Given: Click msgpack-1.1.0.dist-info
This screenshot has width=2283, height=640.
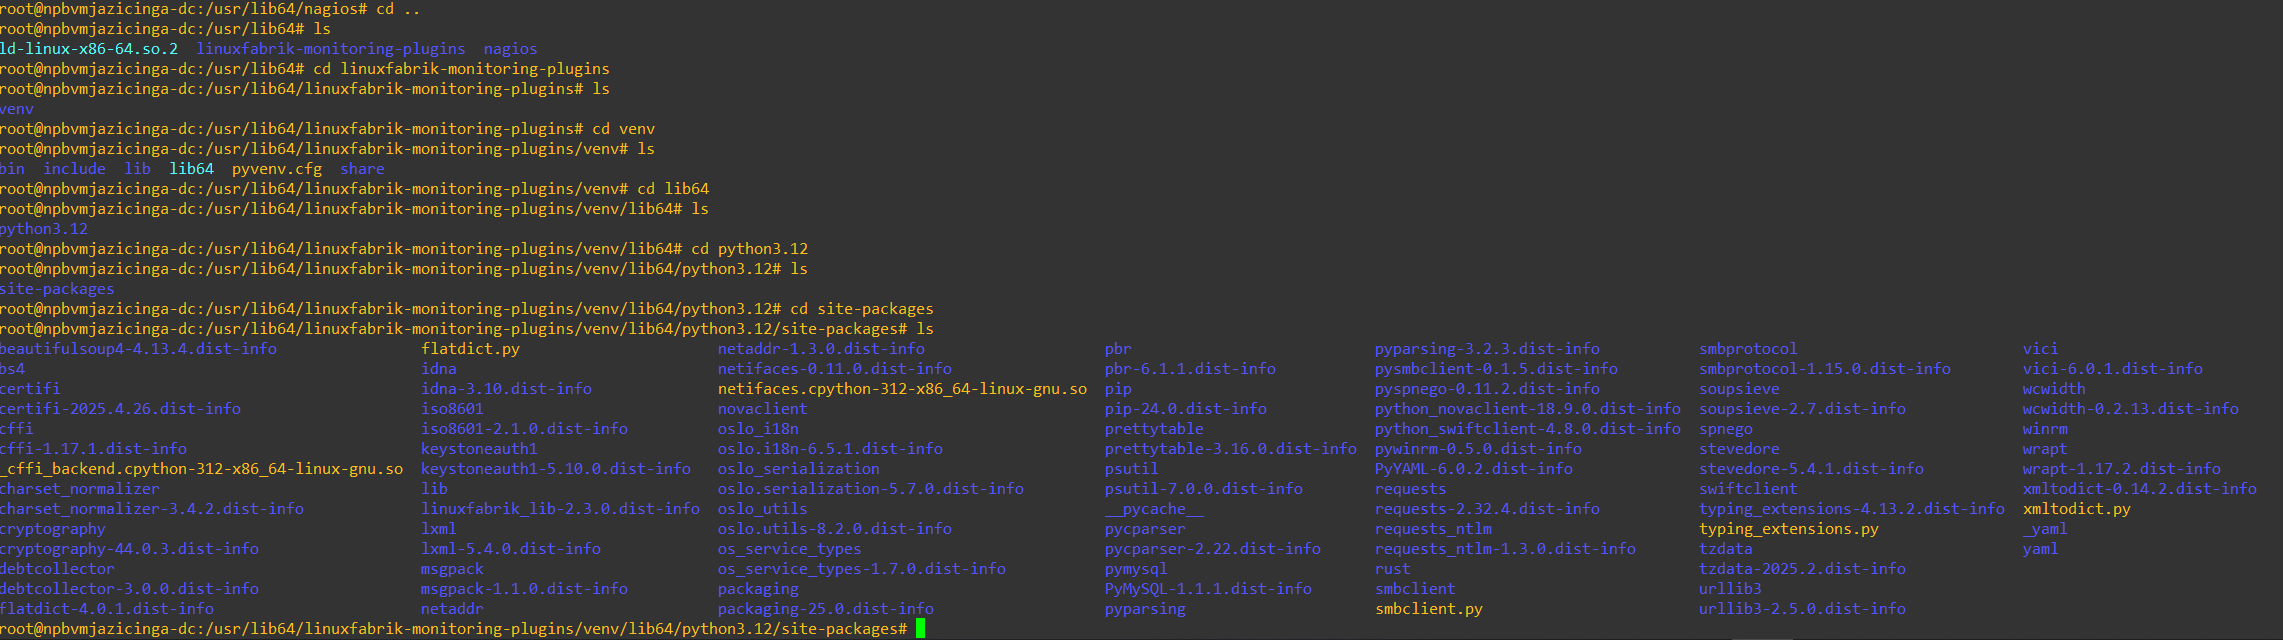Looking at the screenshot, I should click(x=524, y=589).
